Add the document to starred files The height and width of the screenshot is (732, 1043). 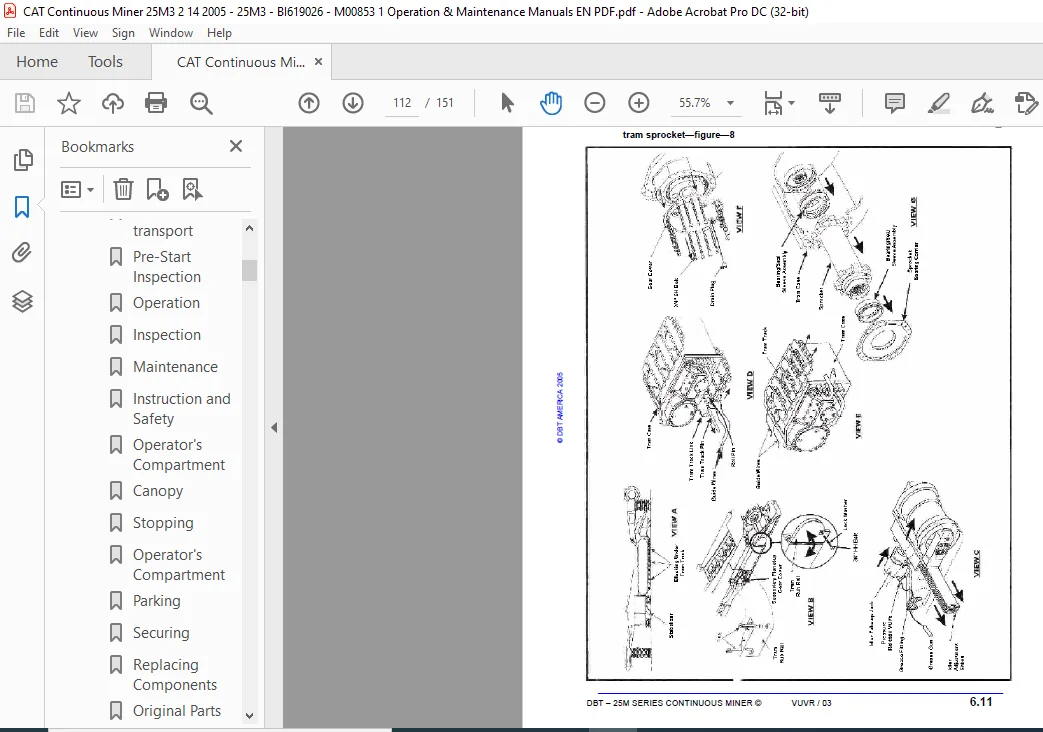tap(69, 103)
